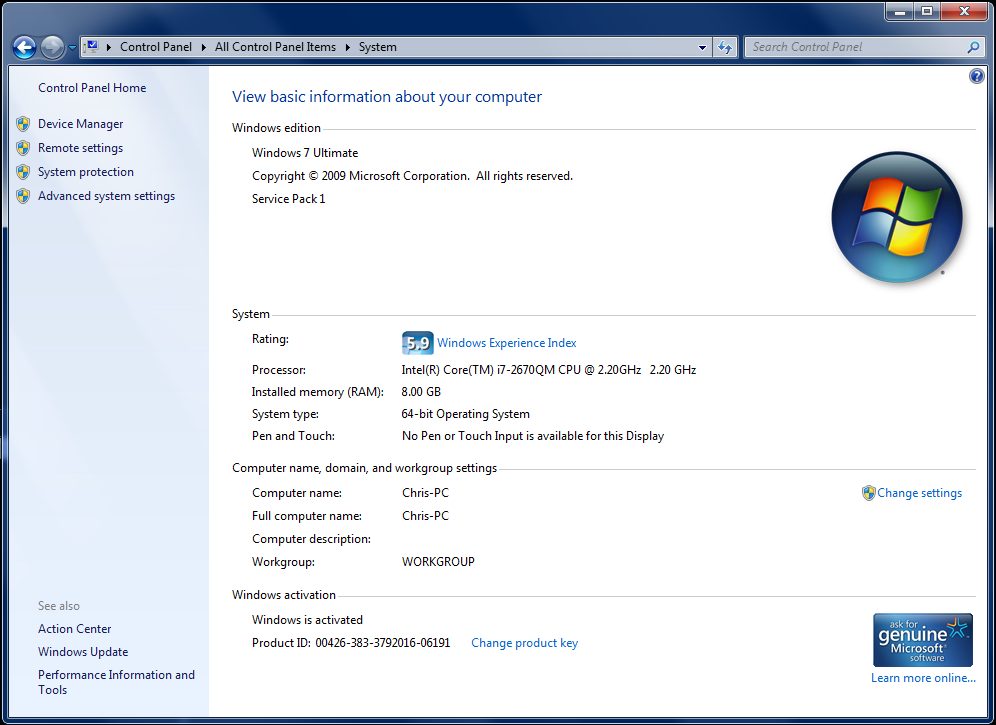996x725 pixels.
Task: Click the 5.9 rating score badge
Action: (x=417, y=343)
